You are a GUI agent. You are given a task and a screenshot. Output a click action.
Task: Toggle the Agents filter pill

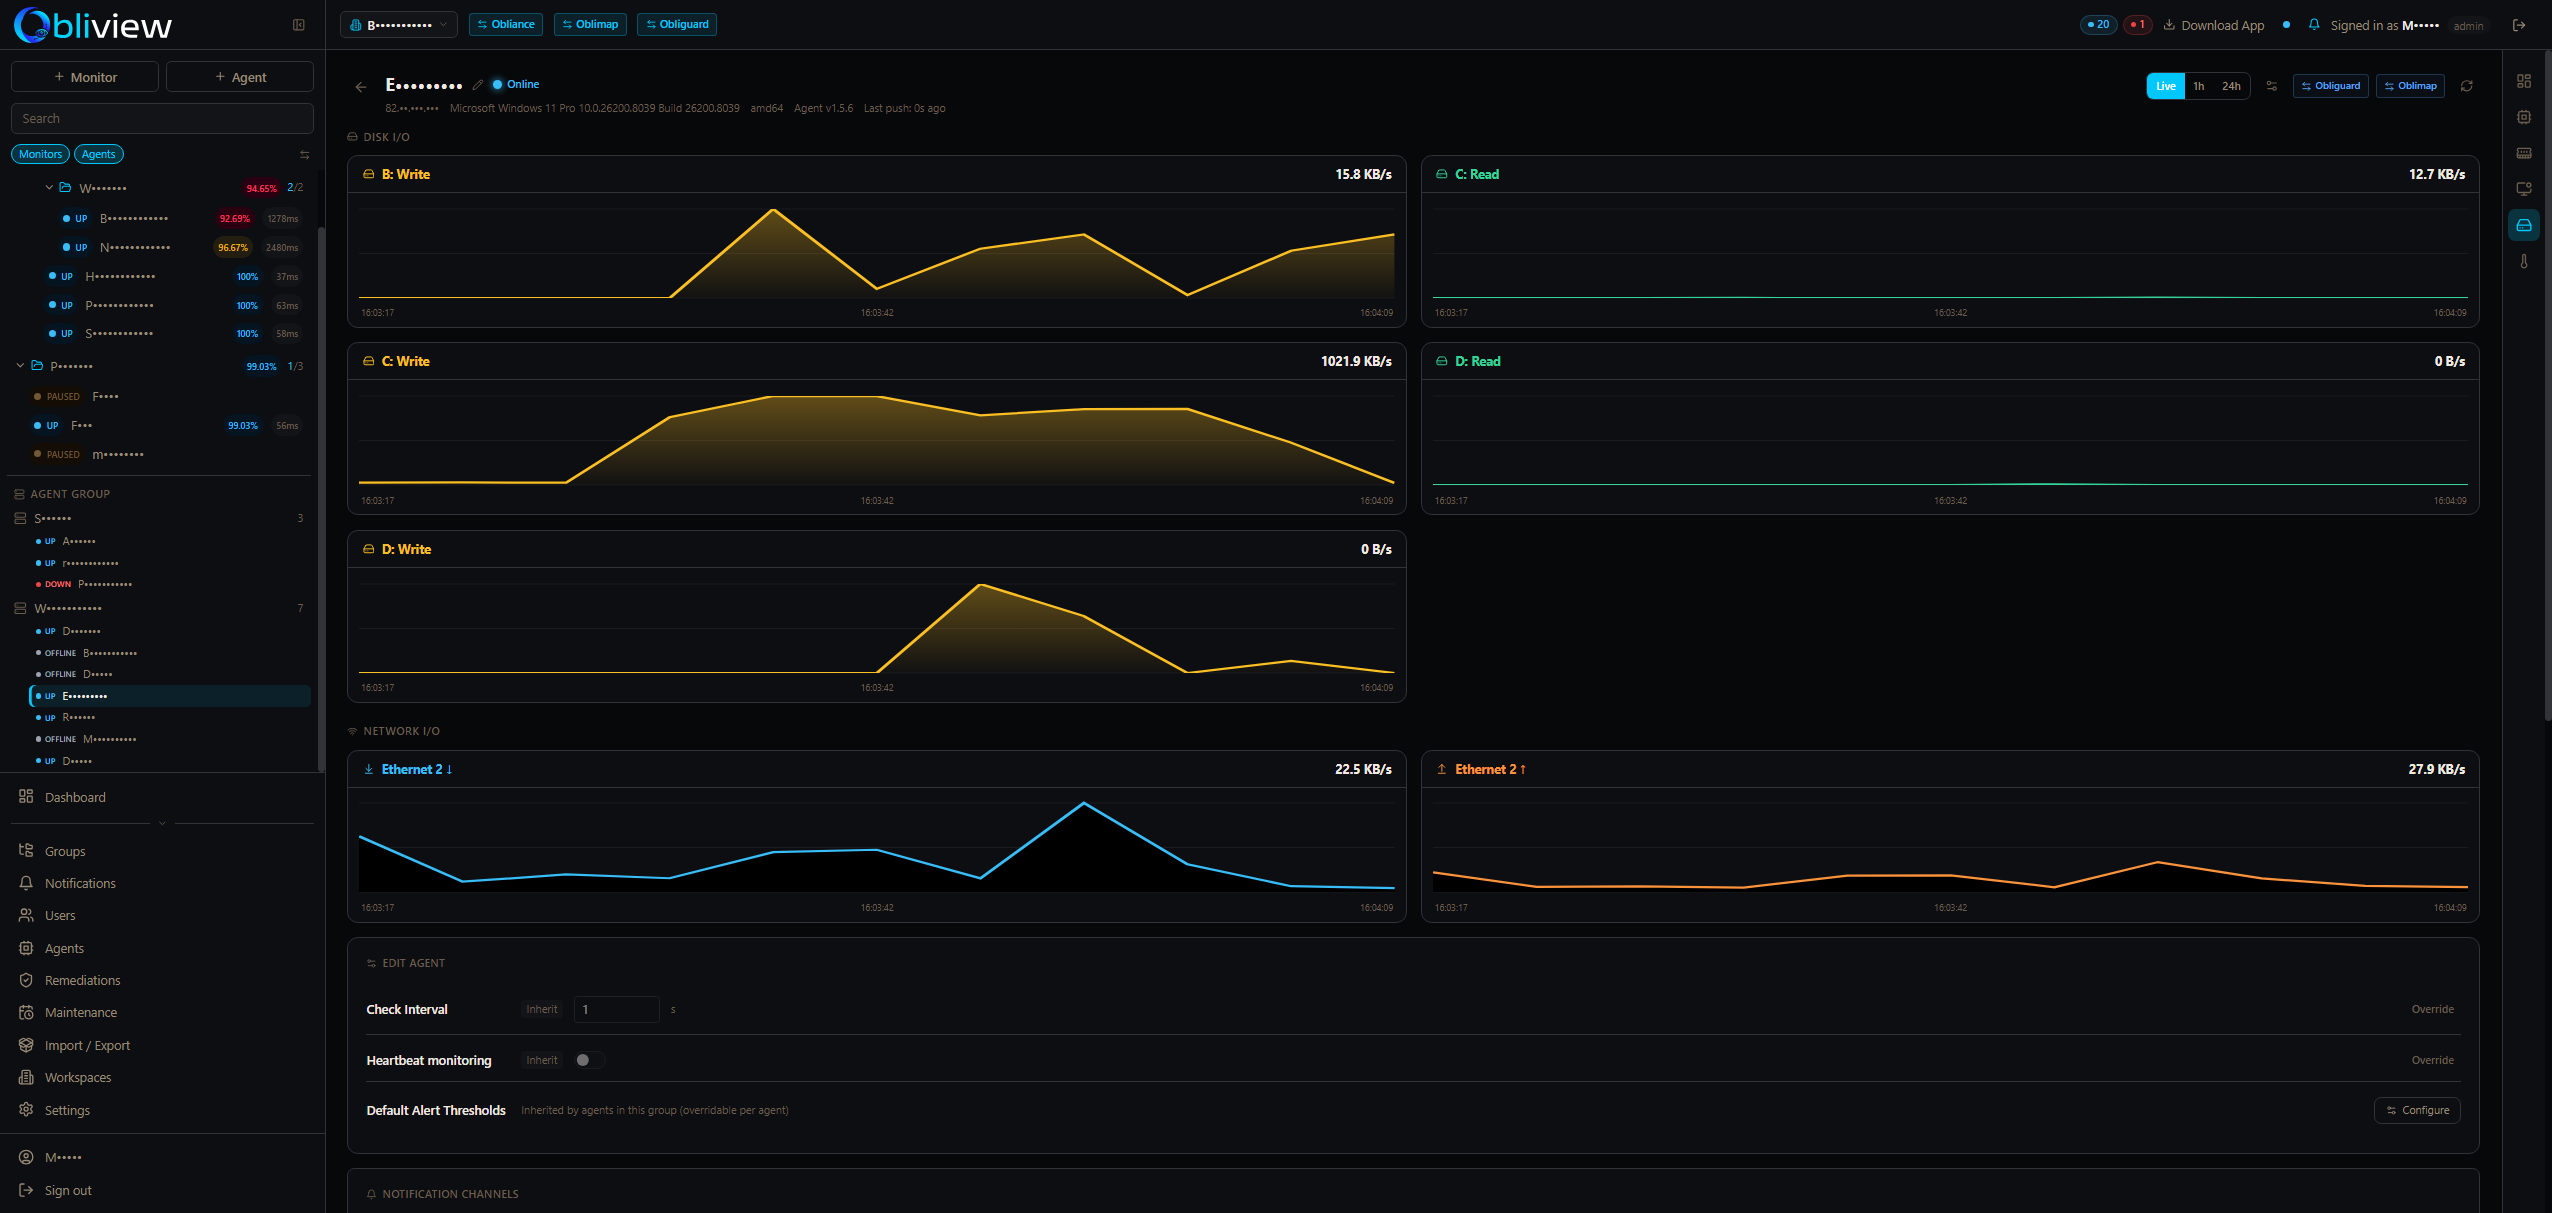coord(98,153)
